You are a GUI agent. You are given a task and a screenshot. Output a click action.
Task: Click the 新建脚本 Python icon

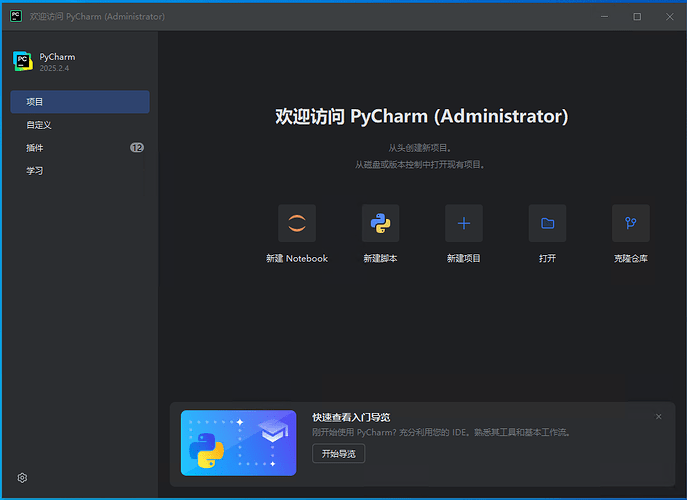380,223
